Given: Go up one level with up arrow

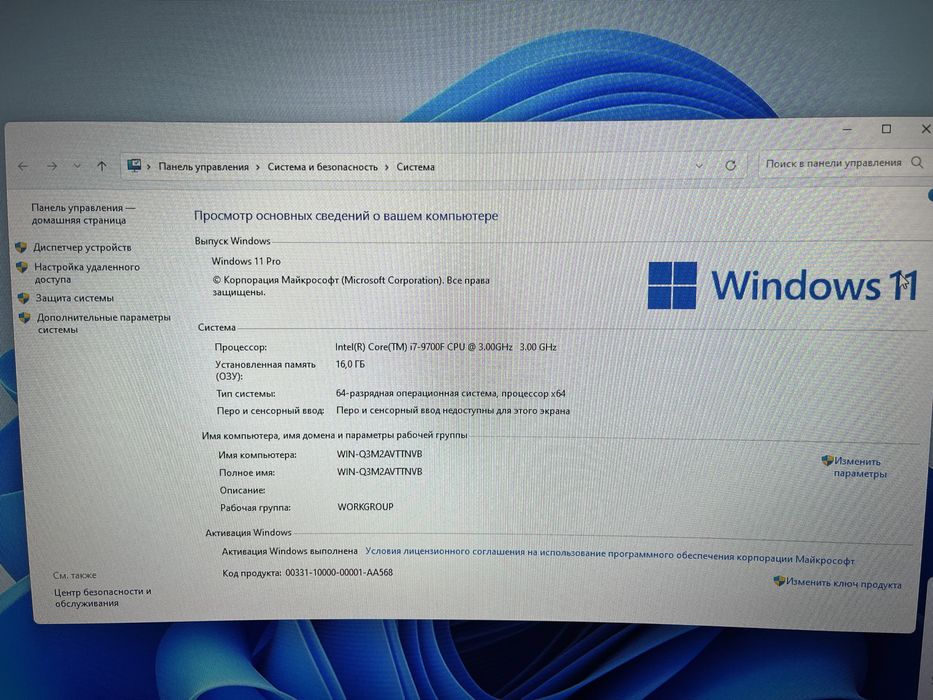Looking at the screenshot, I should tap(102, 167).
